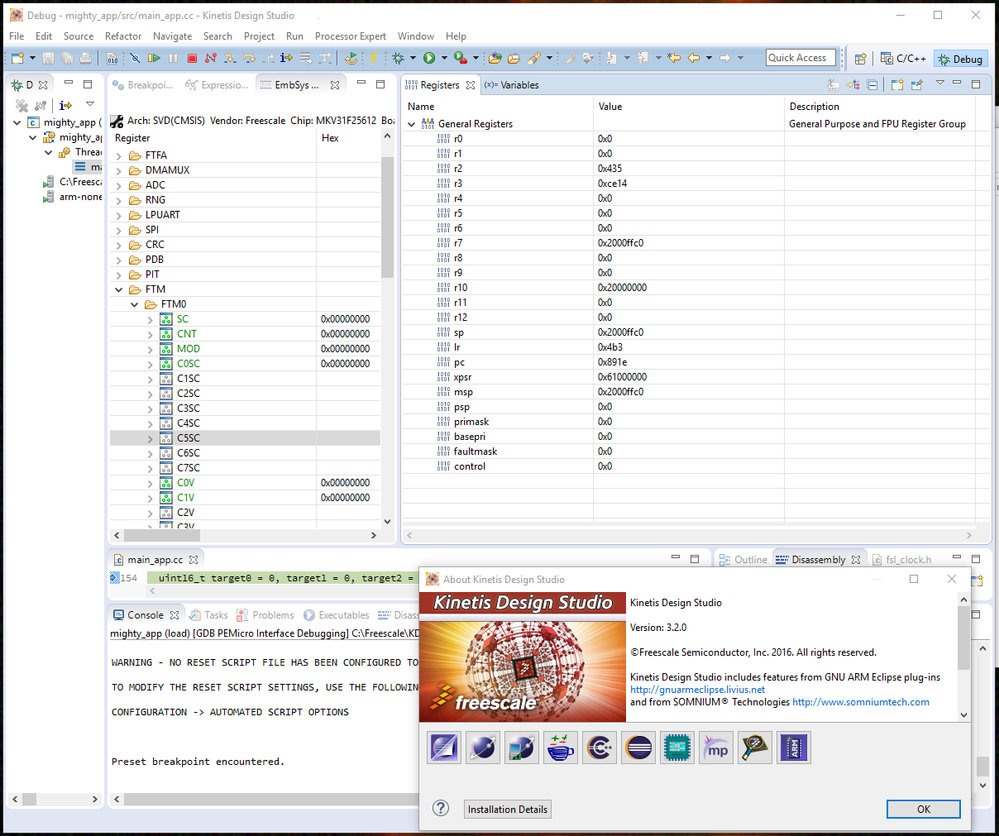Switch to the Tasks tab
Viewport: 999px width, 836px height.
click(208, 615)
